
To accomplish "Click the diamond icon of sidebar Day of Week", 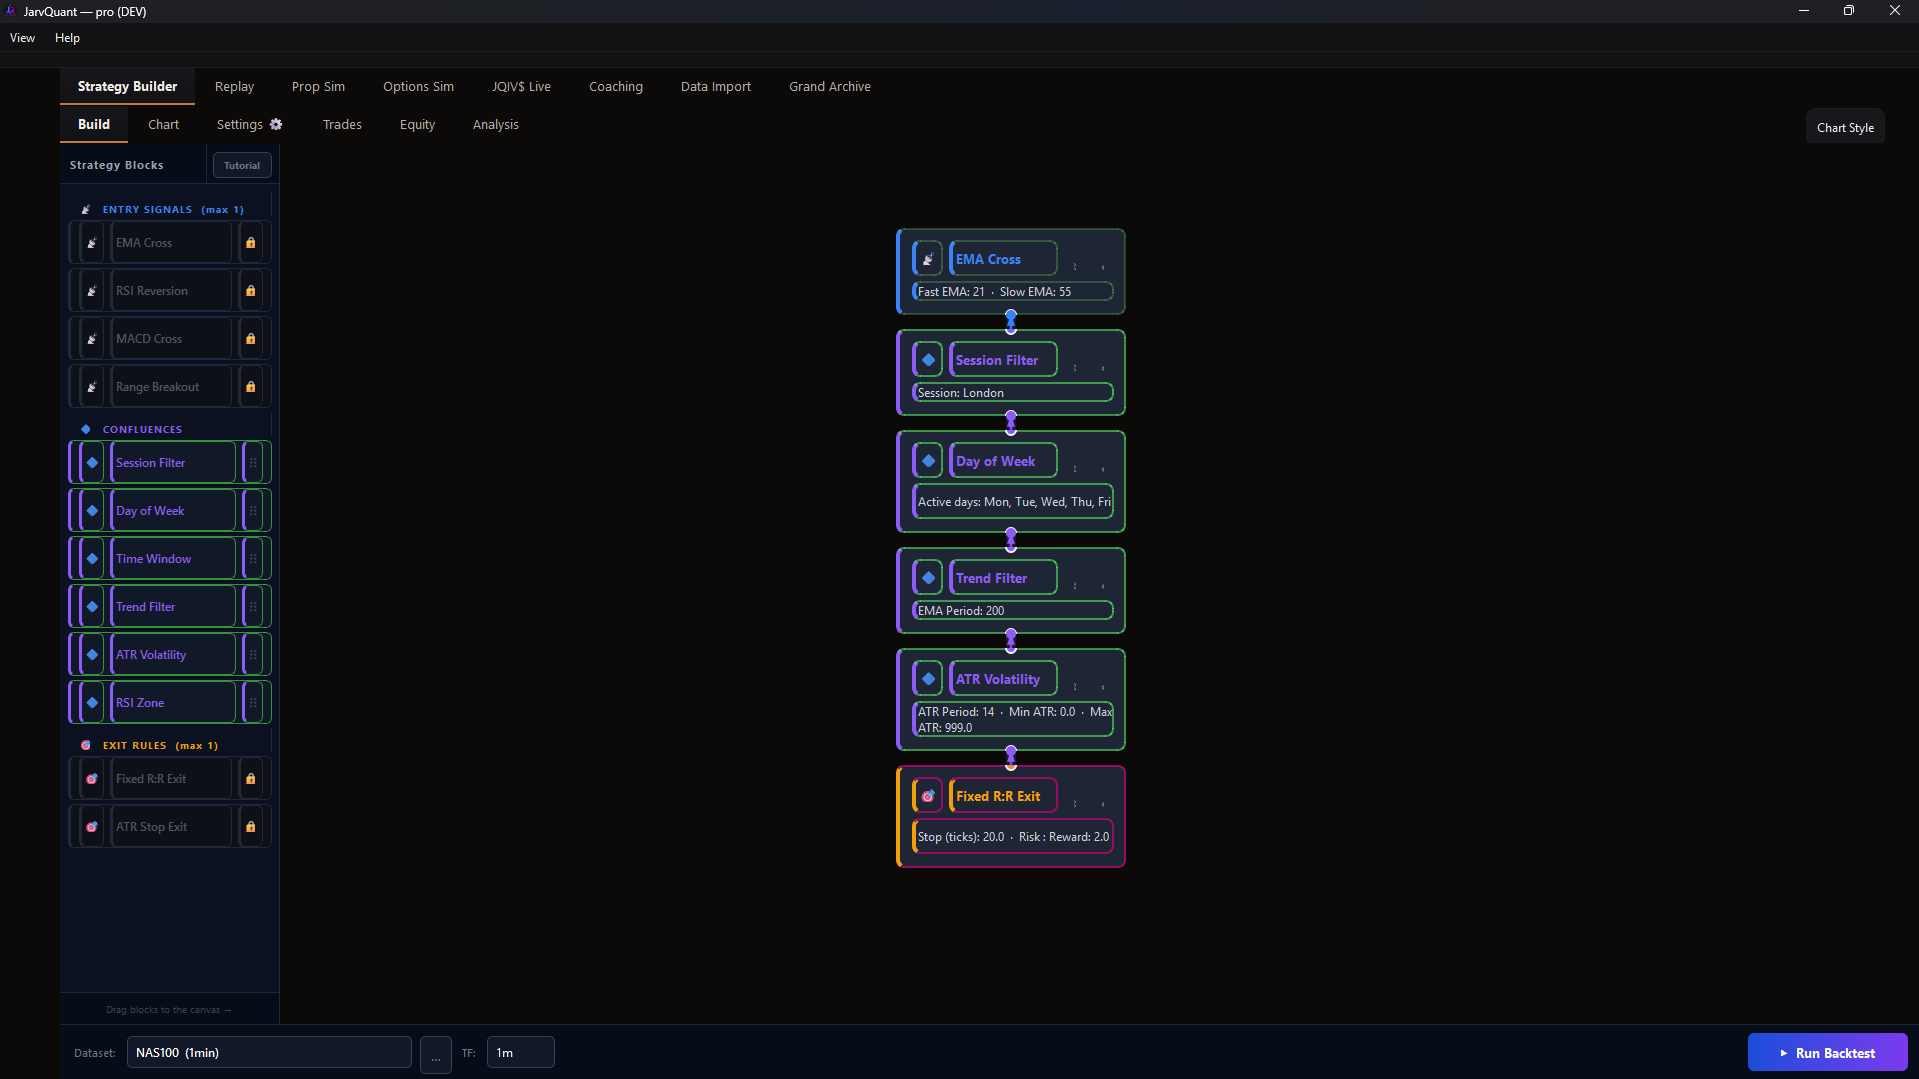I will point(92,511).
